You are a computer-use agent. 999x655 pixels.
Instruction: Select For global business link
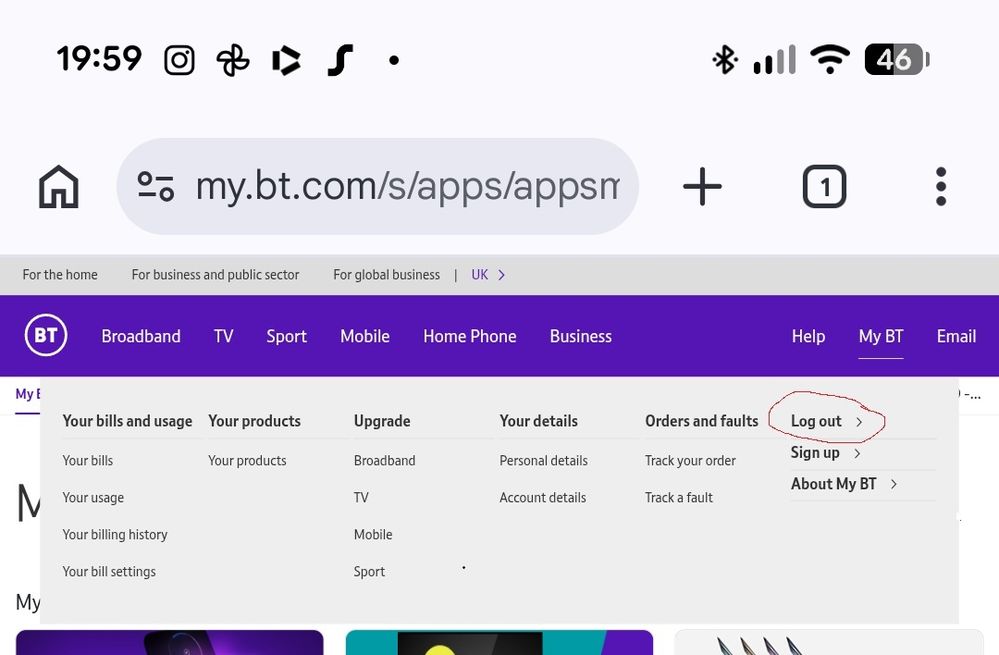pos(386,275)
